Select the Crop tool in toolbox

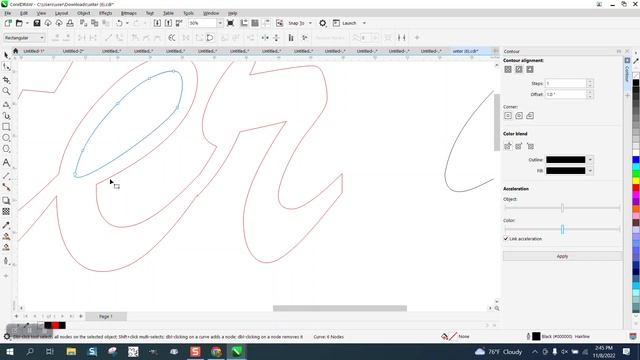[6, 80]
